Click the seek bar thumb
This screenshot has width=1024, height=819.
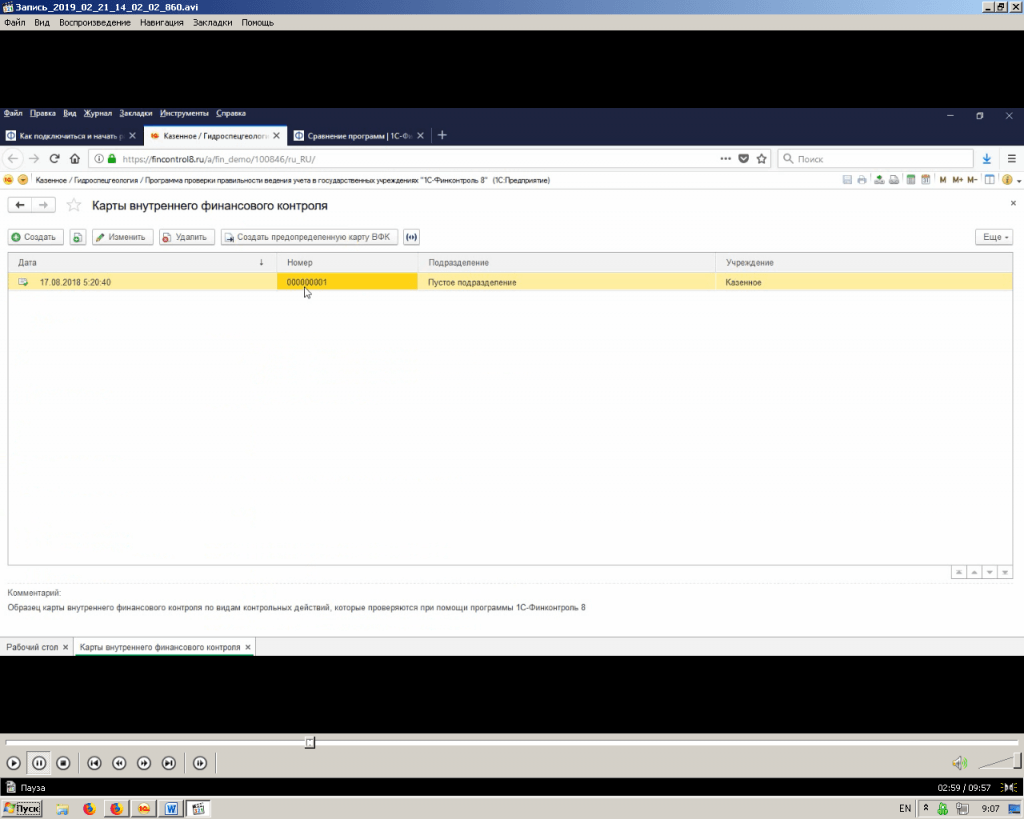pyautogui.click(x=310, y=742)
